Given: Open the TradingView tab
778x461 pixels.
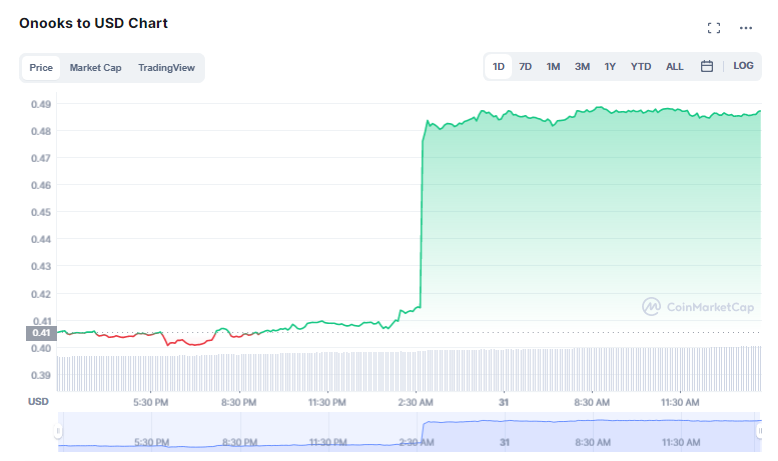Looking at the screenshot, I should pos(166,67).
